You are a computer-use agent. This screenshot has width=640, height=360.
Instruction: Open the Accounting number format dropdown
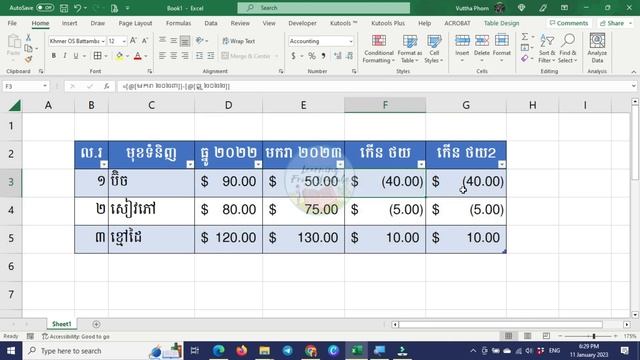click(x=351, y=41)
